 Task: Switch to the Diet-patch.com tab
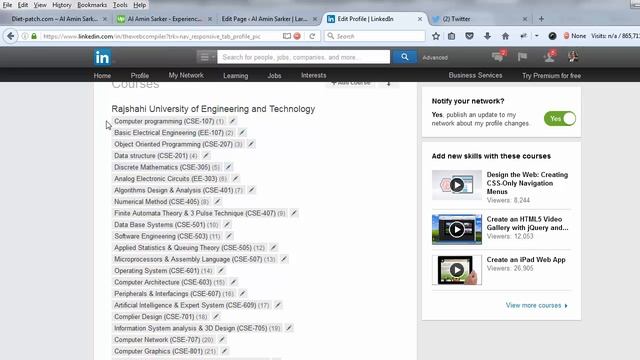pos(55,19)
